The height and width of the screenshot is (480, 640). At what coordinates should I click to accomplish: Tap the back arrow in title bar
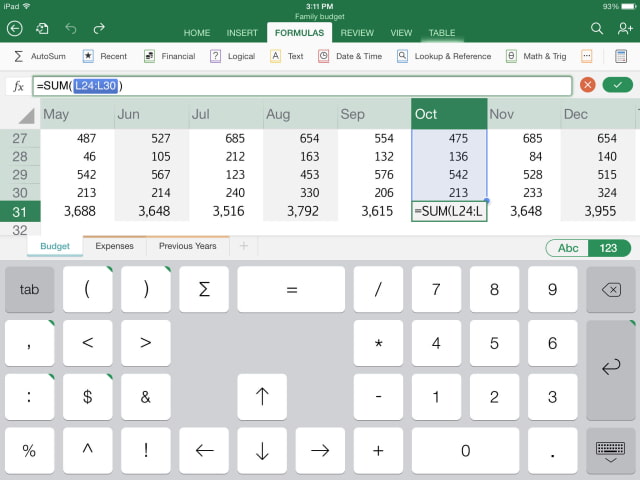pyautogui.click(x=14, y=29)
